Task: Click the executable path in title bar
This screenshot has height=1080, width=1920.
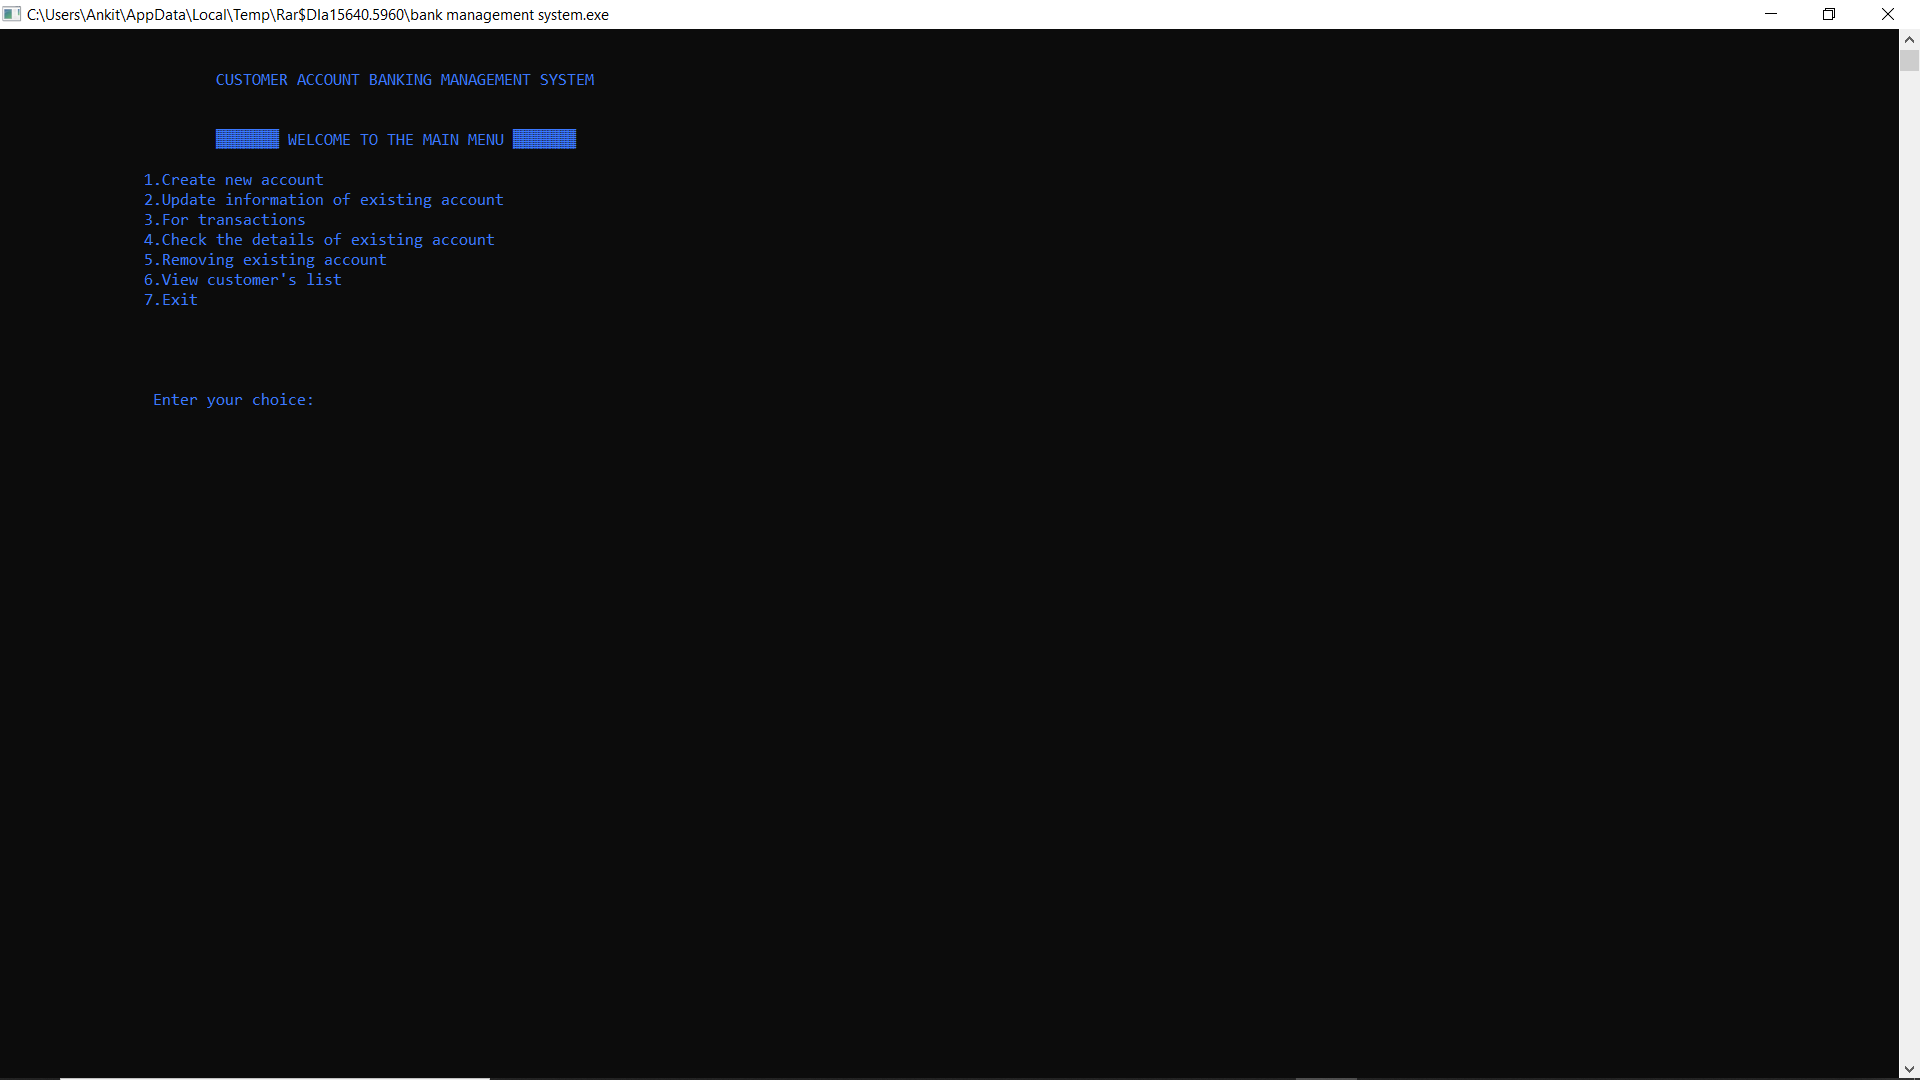Action: (x=317, y=15)
